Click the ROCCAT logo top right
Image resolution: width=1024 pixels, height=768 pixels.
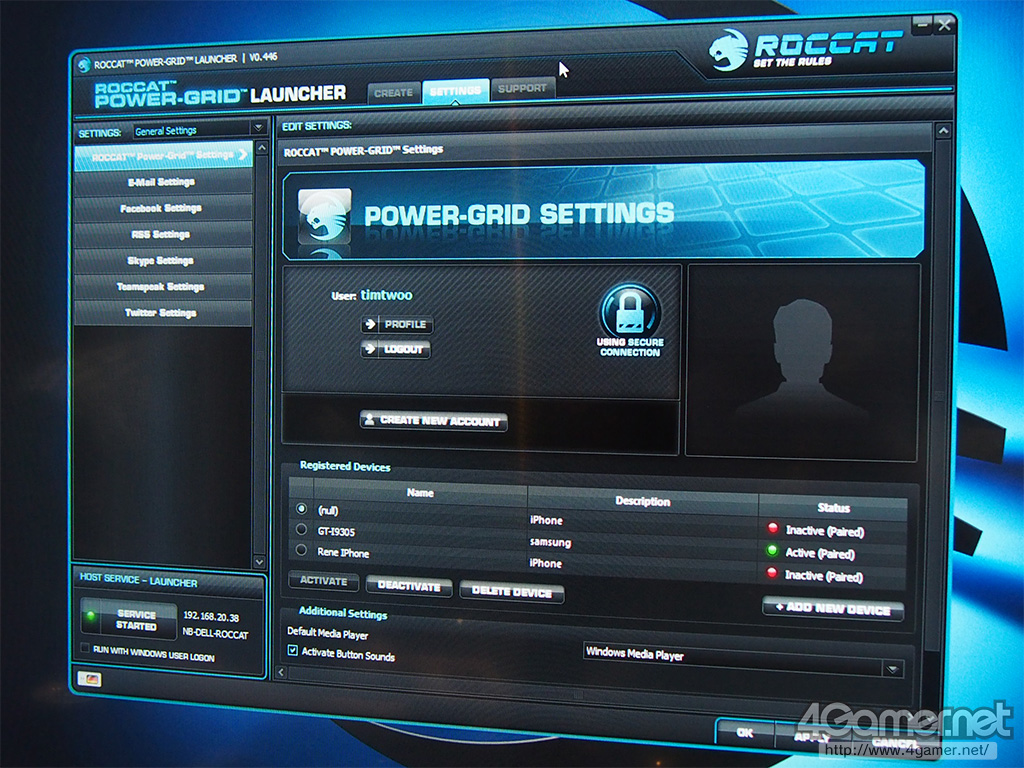point(806,49)
